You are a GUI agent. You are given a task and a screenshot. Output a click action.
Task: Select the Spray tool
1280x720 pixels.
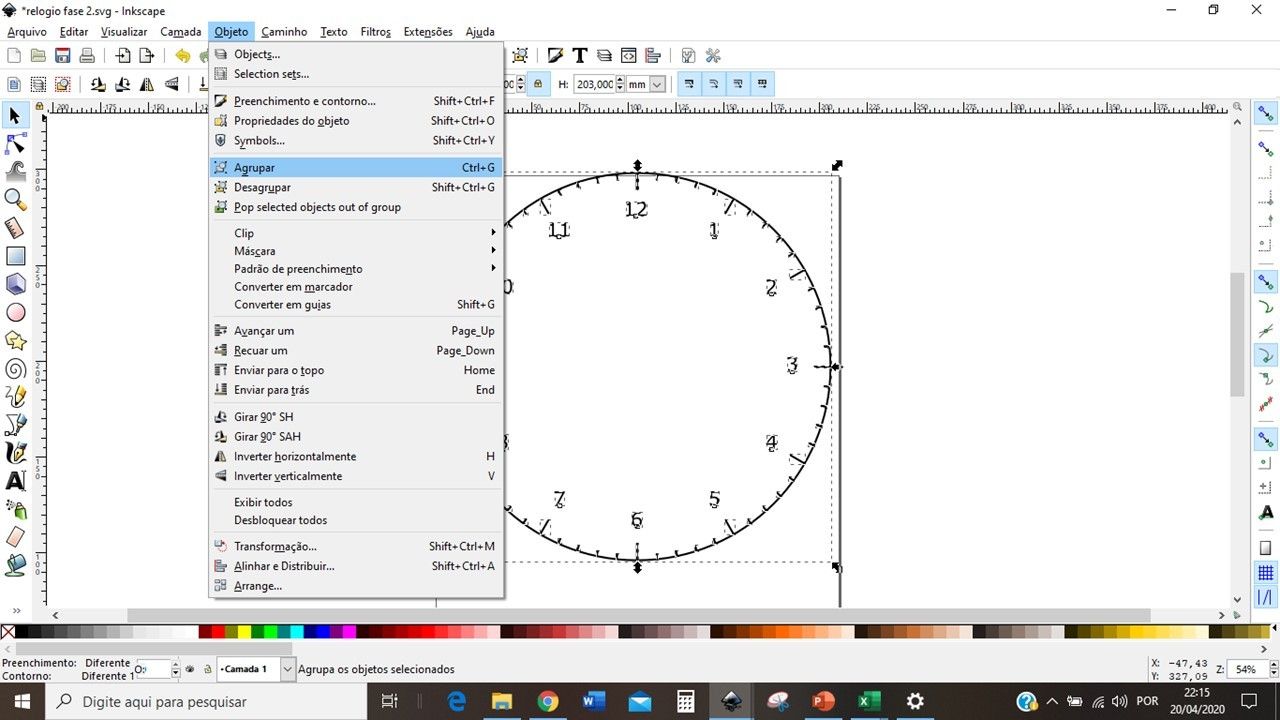tap(15, 509)
